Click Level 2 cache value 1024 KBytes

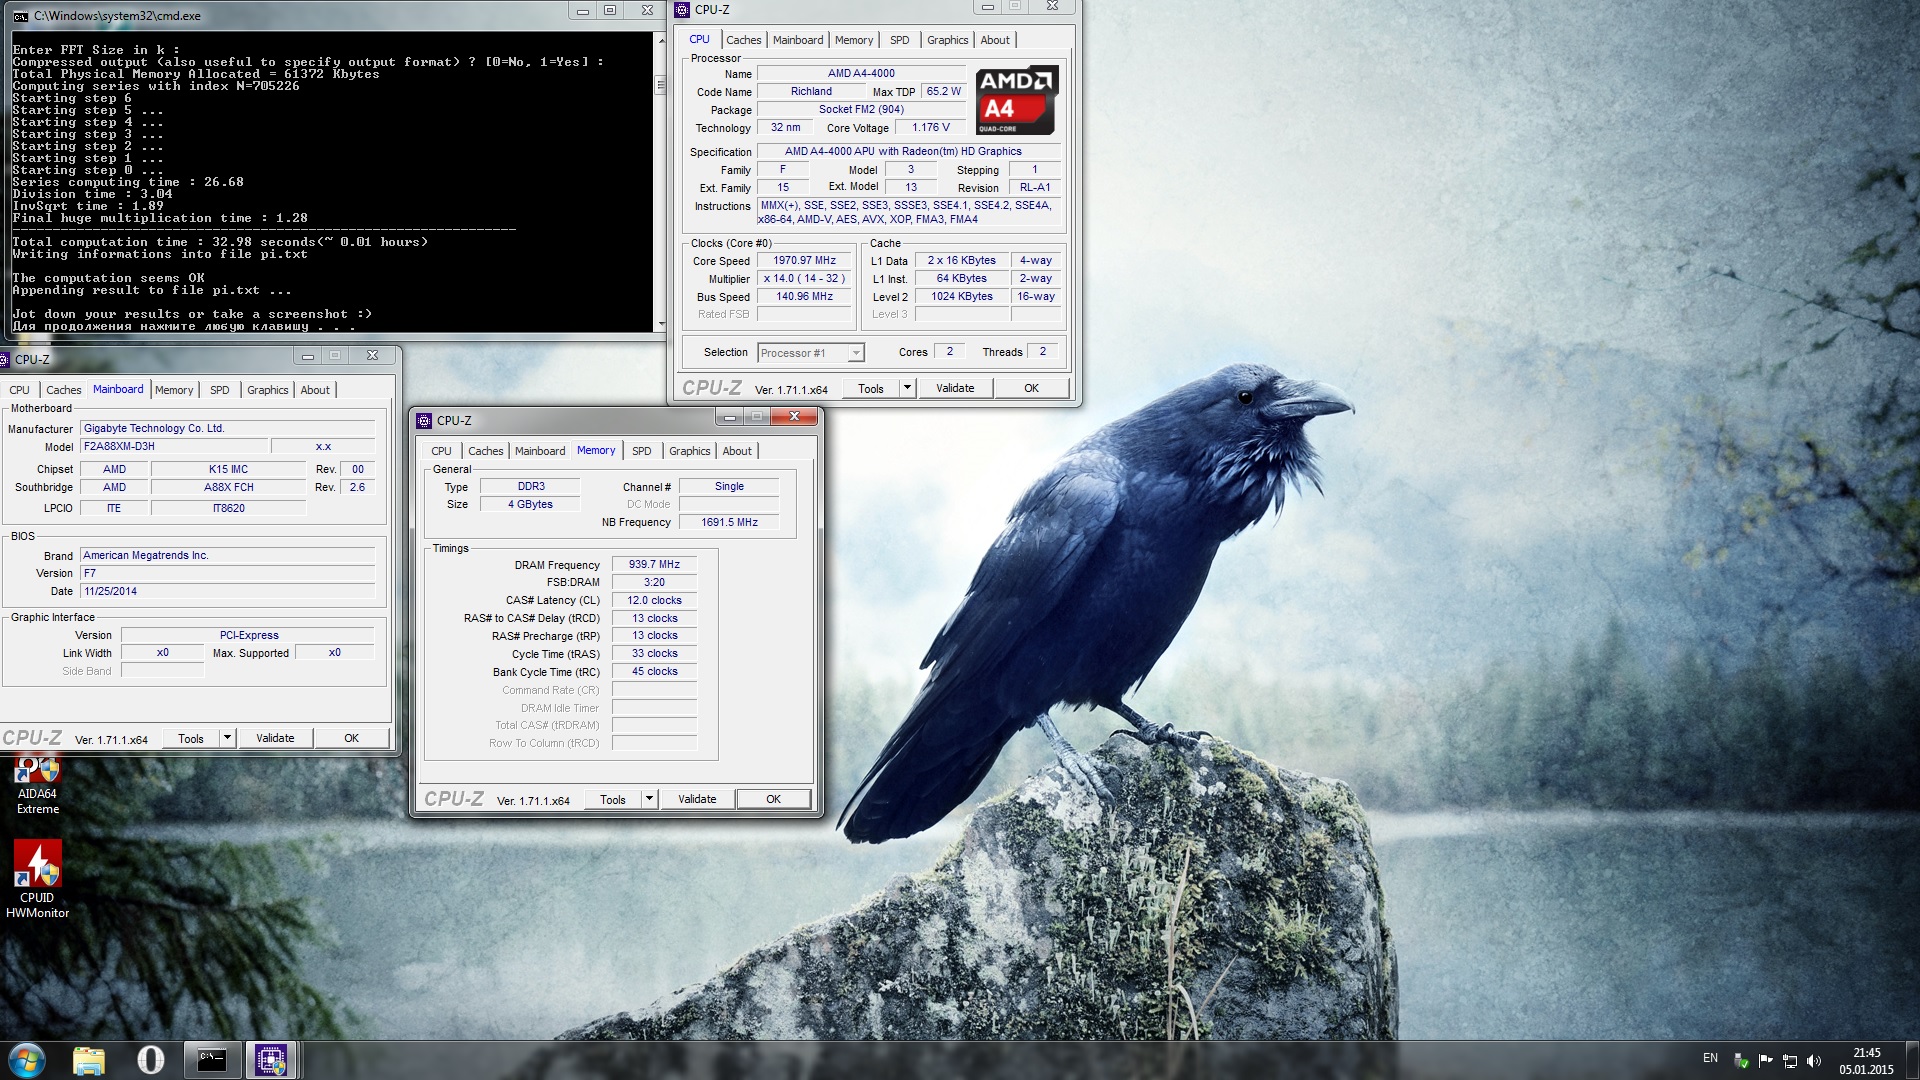coord(962,297)
